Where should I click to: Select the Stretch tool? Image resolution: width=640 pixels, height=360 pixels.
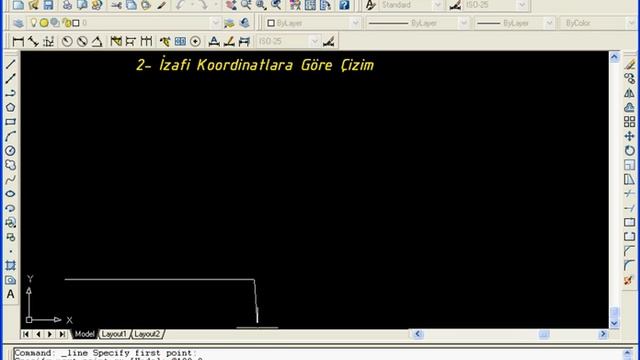[629, 179]
